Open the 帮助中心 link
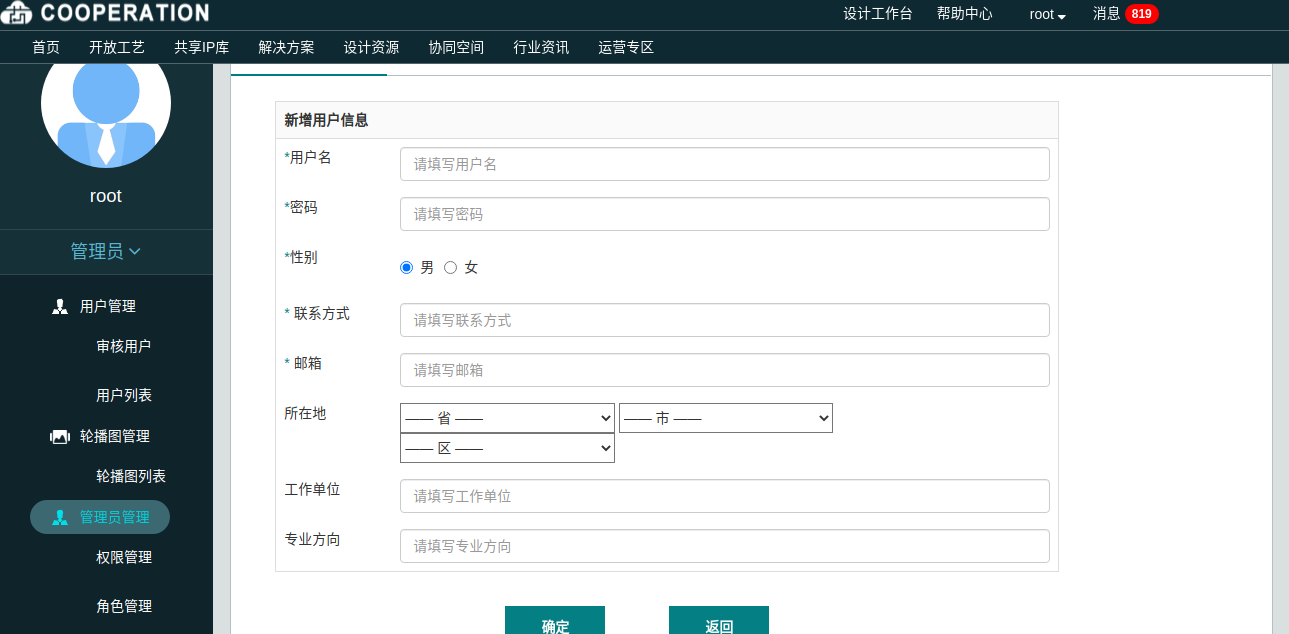This screenshot has width=1289, height=634. [965, 14]
